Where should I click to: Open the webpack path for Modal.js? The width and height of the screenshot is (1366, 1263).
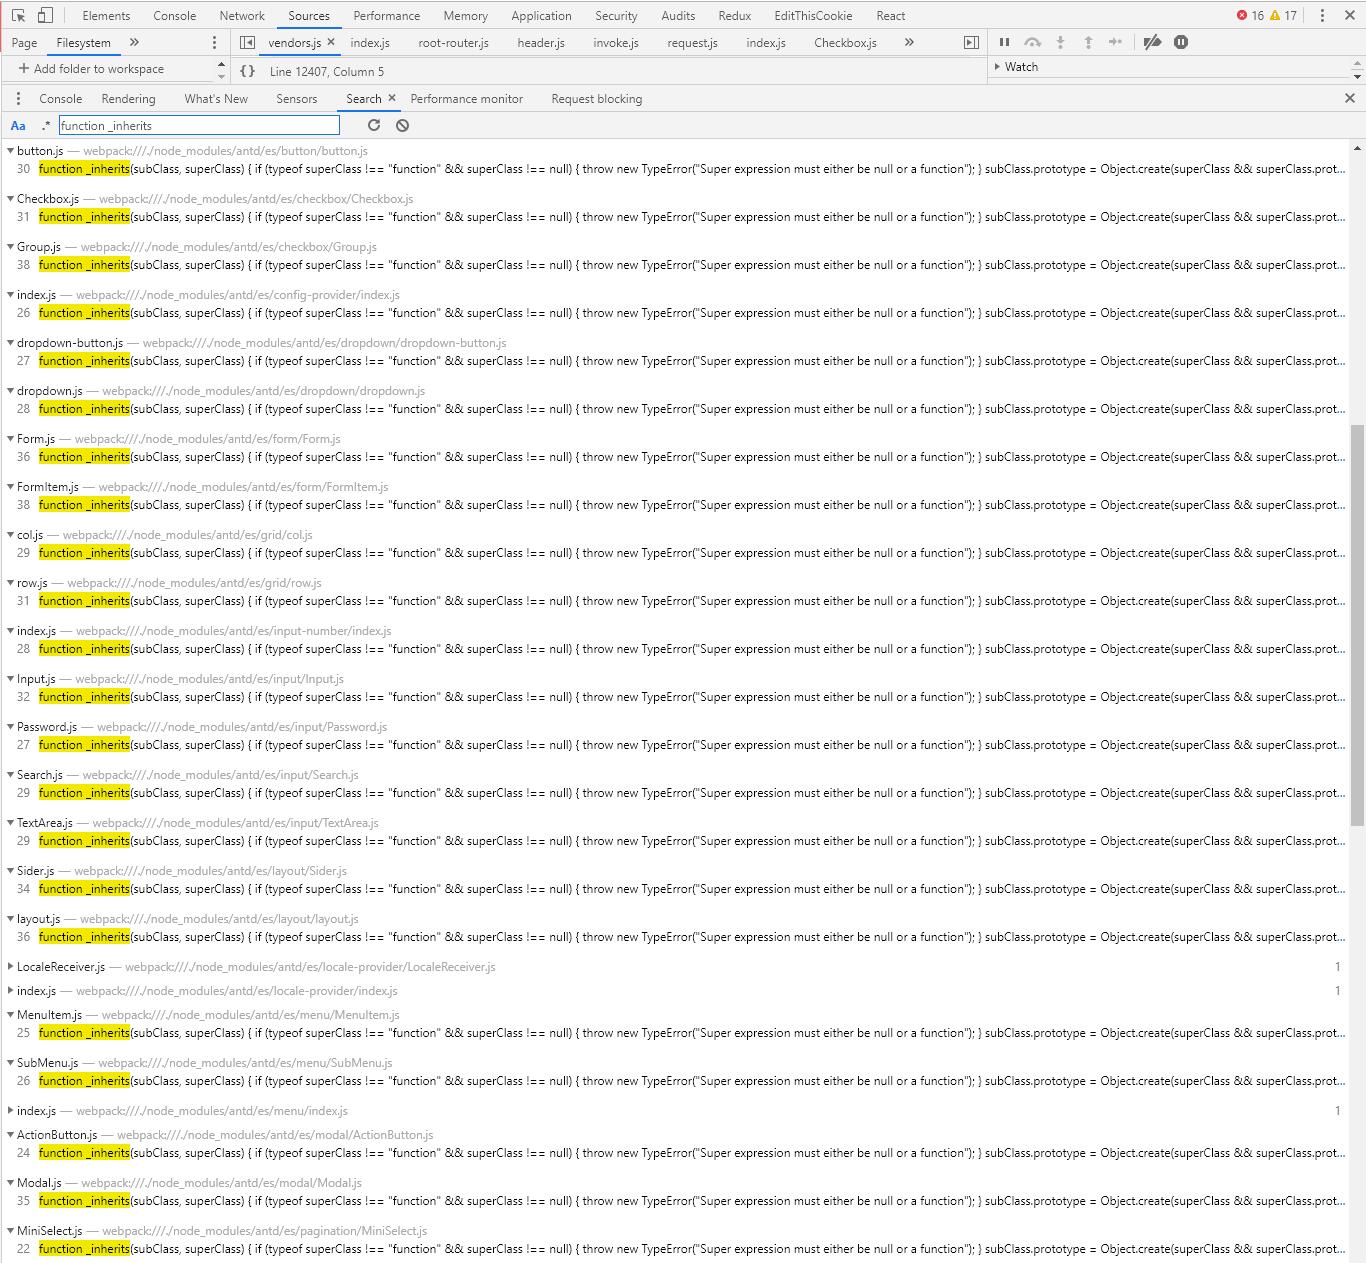pos(220,1182)
